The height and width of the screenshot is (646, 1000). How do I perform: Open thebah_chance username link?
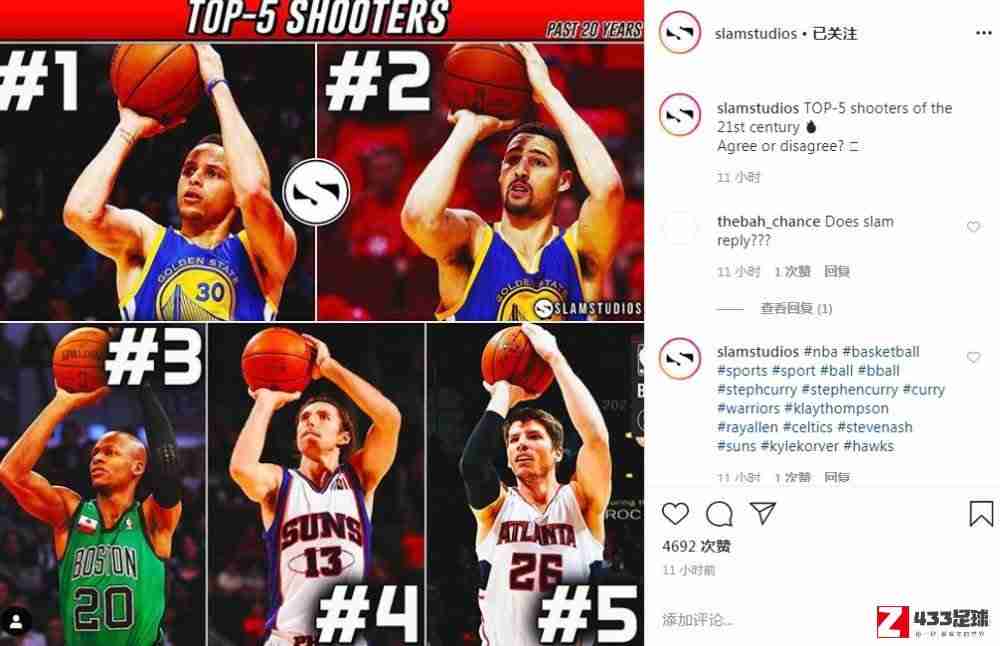tap(768, 222)
